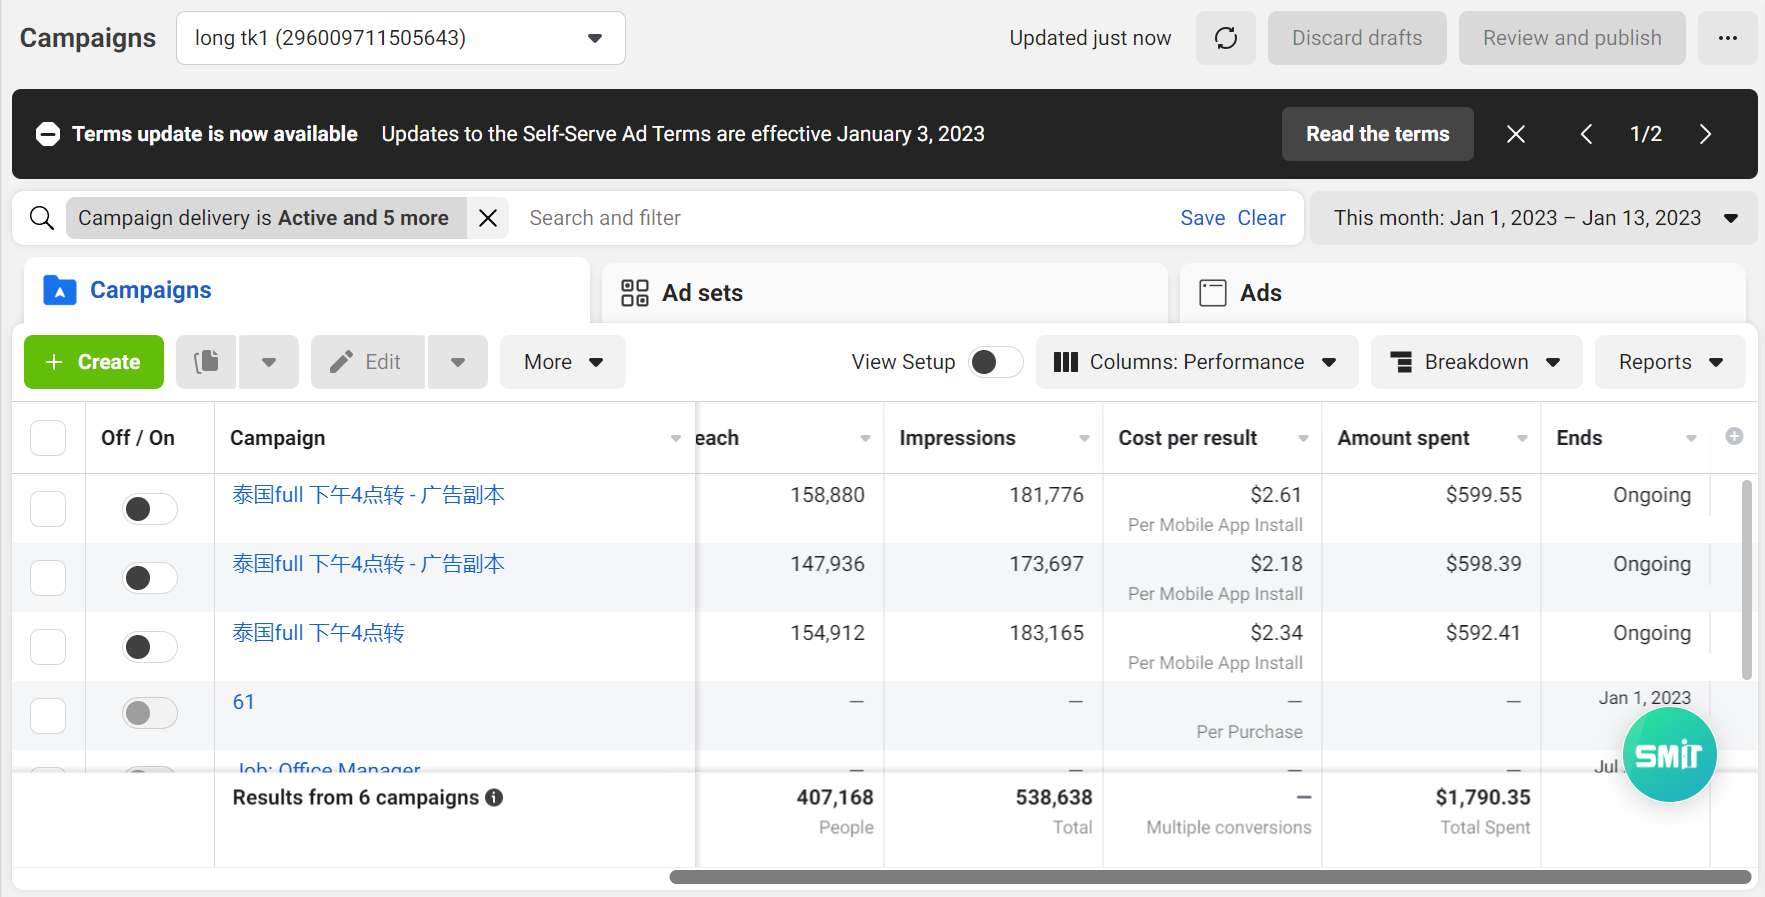
Task: Remove the Campaign delivery filter
Action: tap(488, 218)
